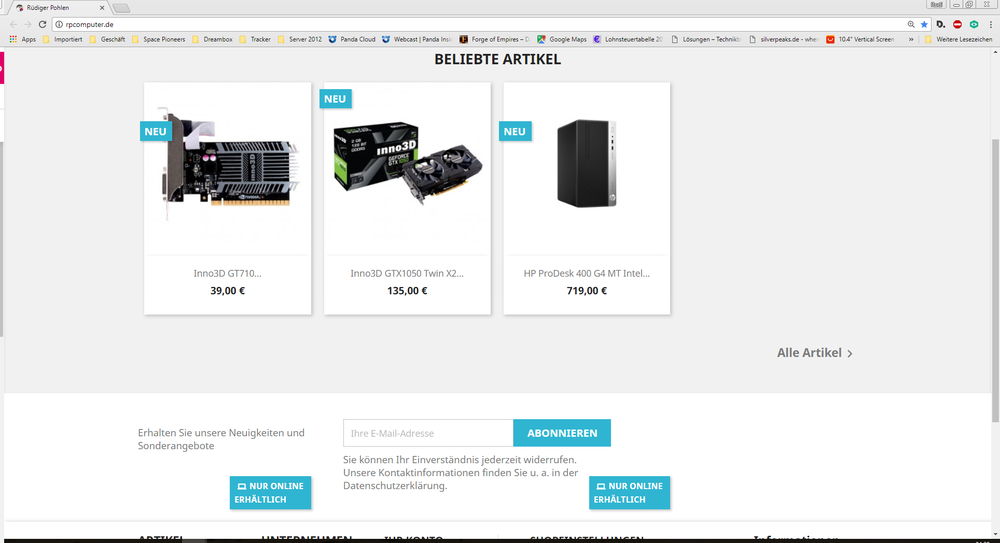Click the BELIEBTE ARTIKEL heading

point(497,59)
